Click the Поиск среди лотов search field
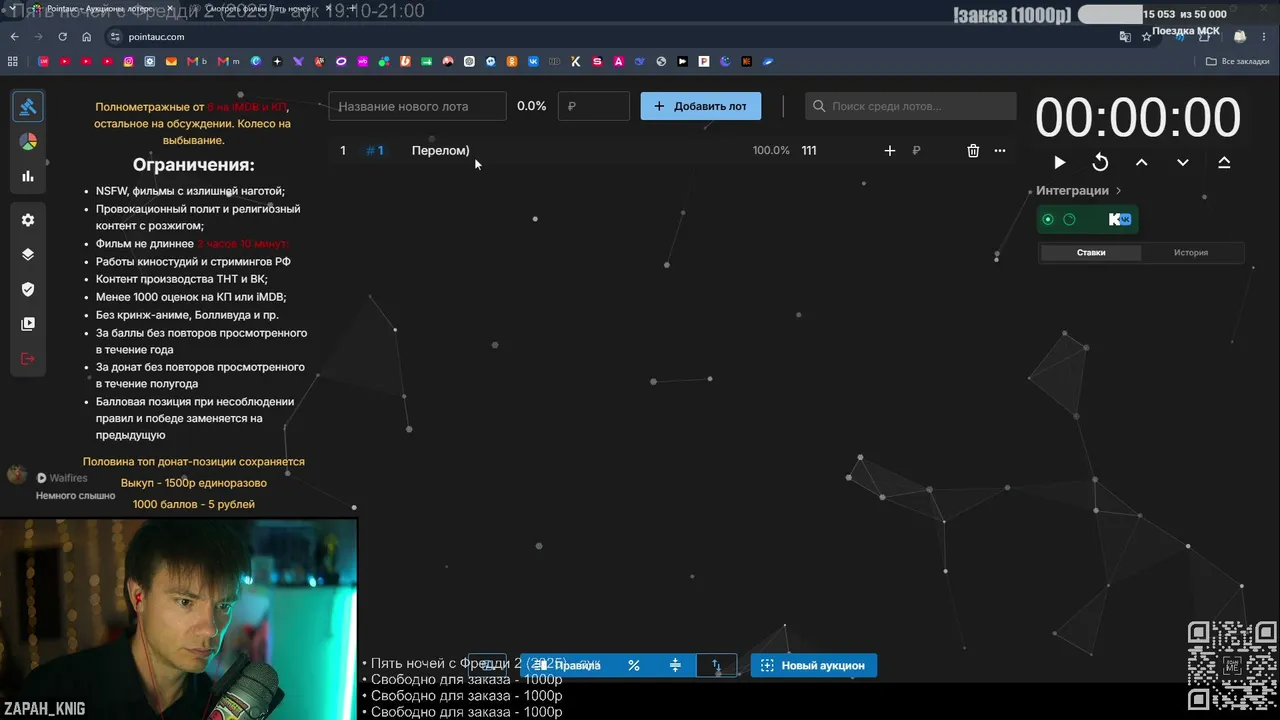Screen dimensions: 1280x720 click(911, 106)
